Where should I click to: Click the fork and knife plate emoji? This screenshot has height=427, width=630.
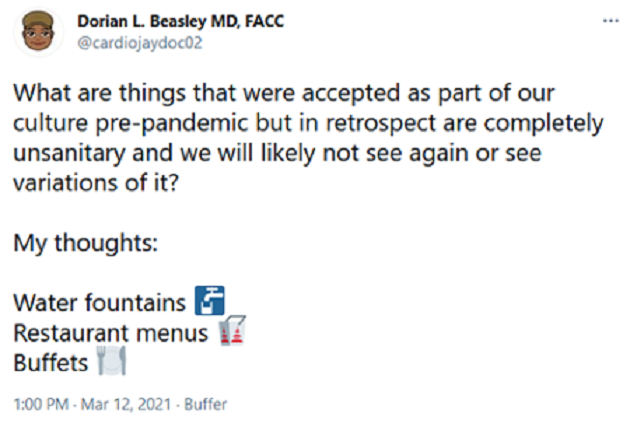coord(108,363)
